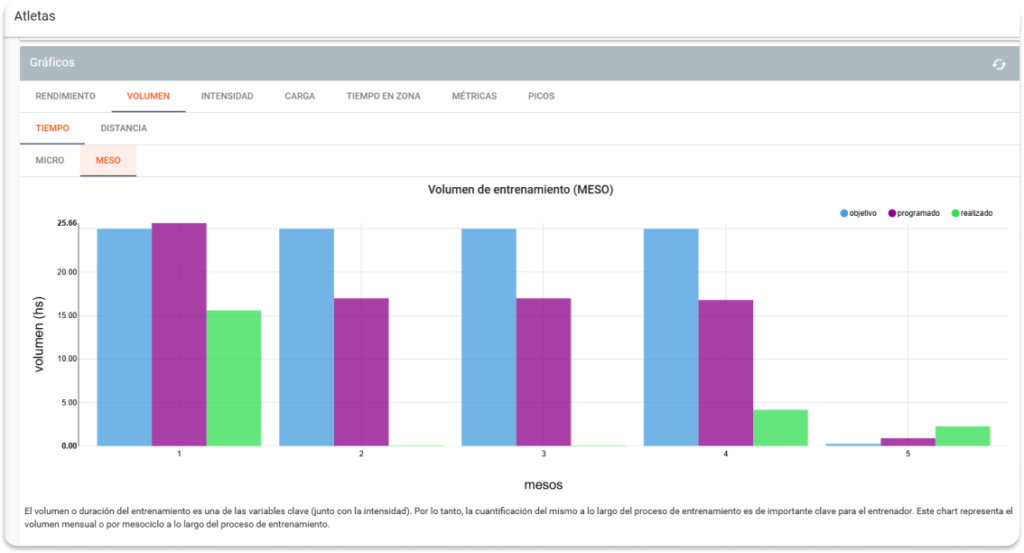Click the purple programado bar for month 3

tap(543, 372)
